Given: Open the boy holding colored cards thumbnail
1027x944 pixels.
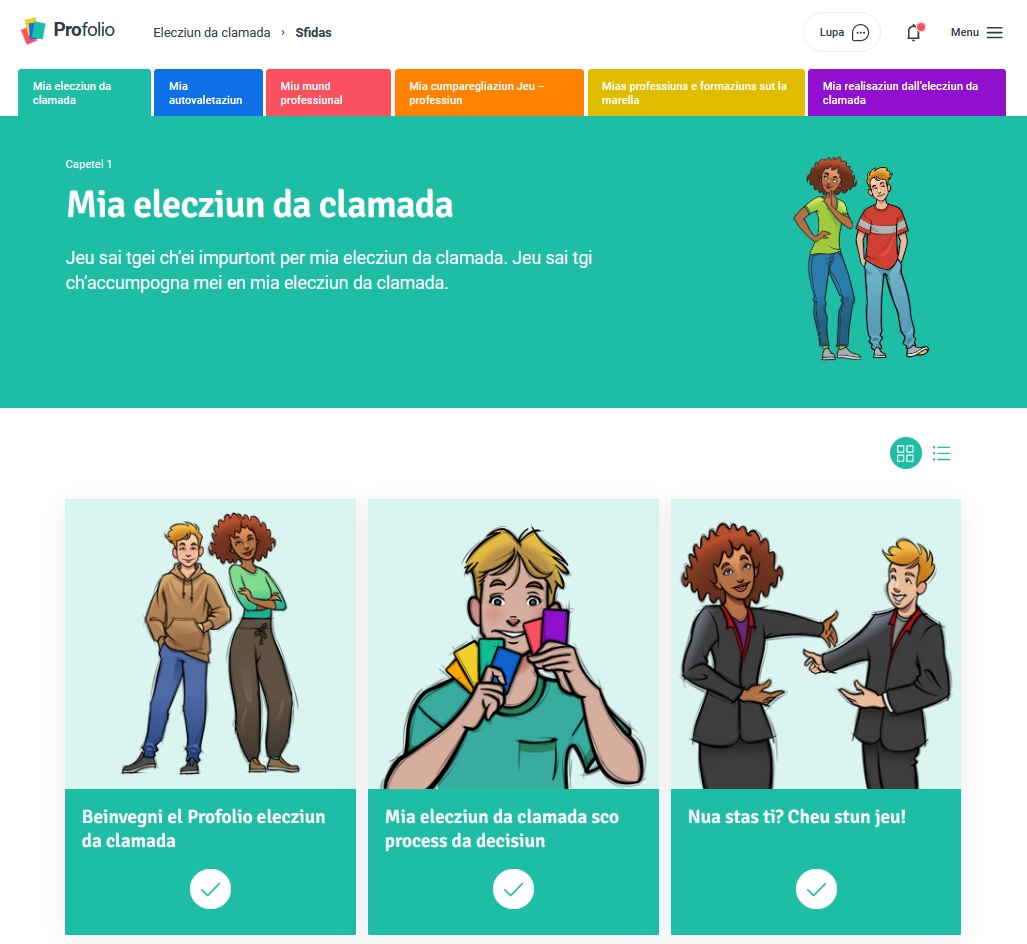Looking at the screenshot, I should tap(514, 644).
